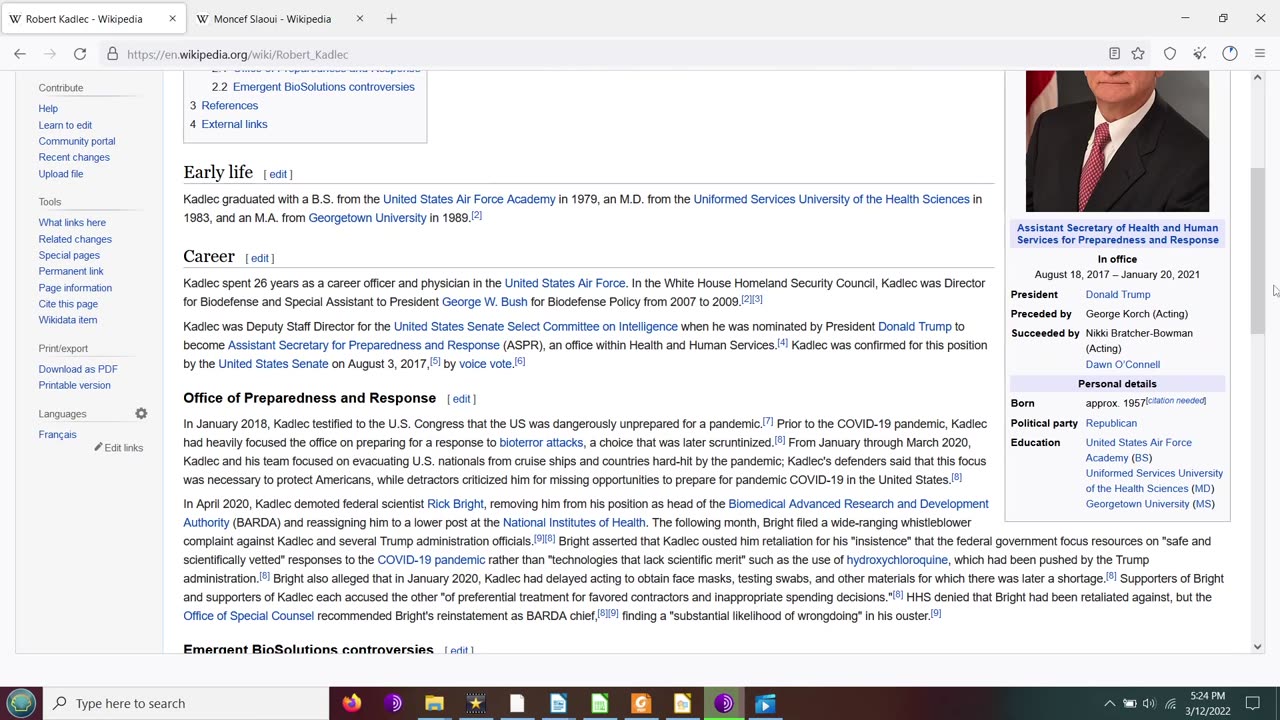Edit Office of Preparedness and Response section

[x=461, y=399]
